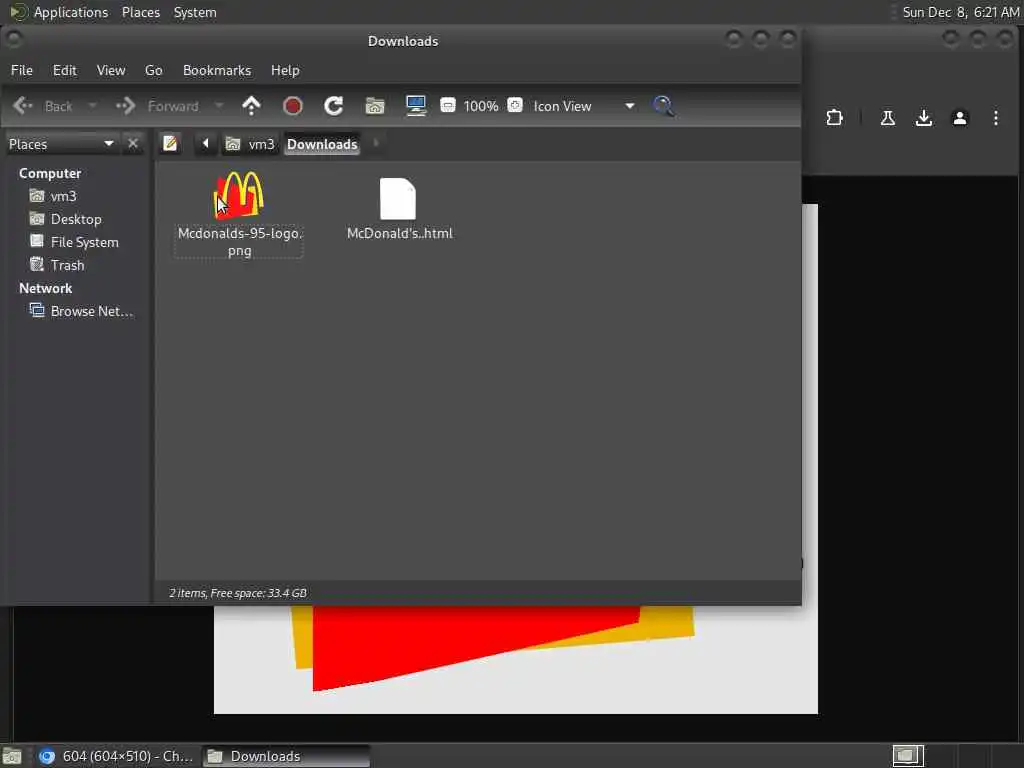Go forward using the Forward button
Image resolution: width=1024 pixels, height=768 pixels.
[x=158, y=106]
